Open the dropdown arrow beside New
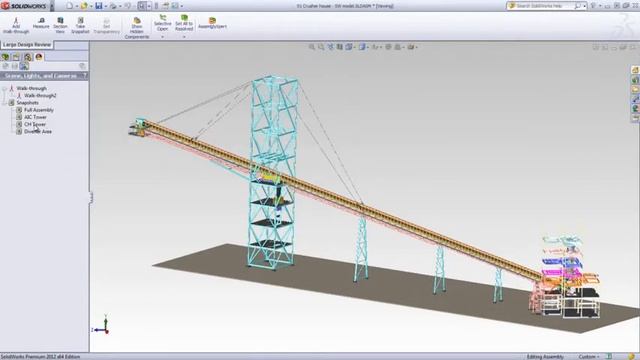The width and height of the screenshot is (640, 360). pyautogui.click(x=76, y=6)
